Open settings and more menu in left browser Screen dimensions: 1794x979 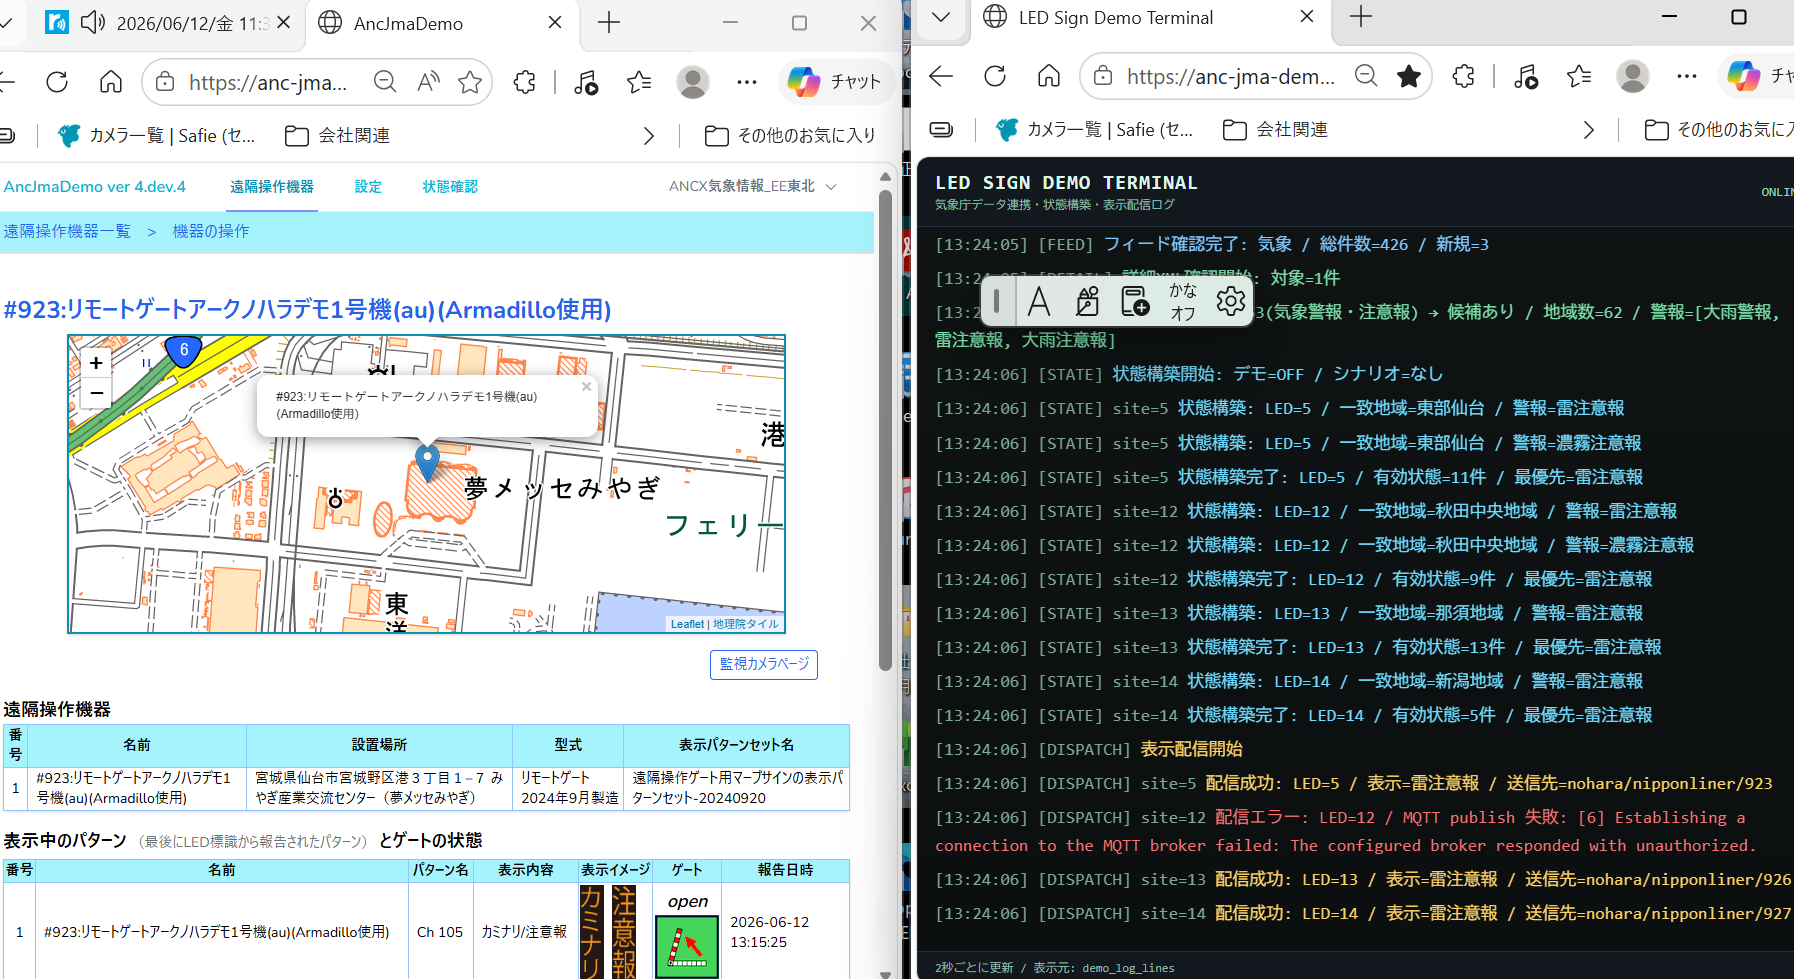click(746, 82)
